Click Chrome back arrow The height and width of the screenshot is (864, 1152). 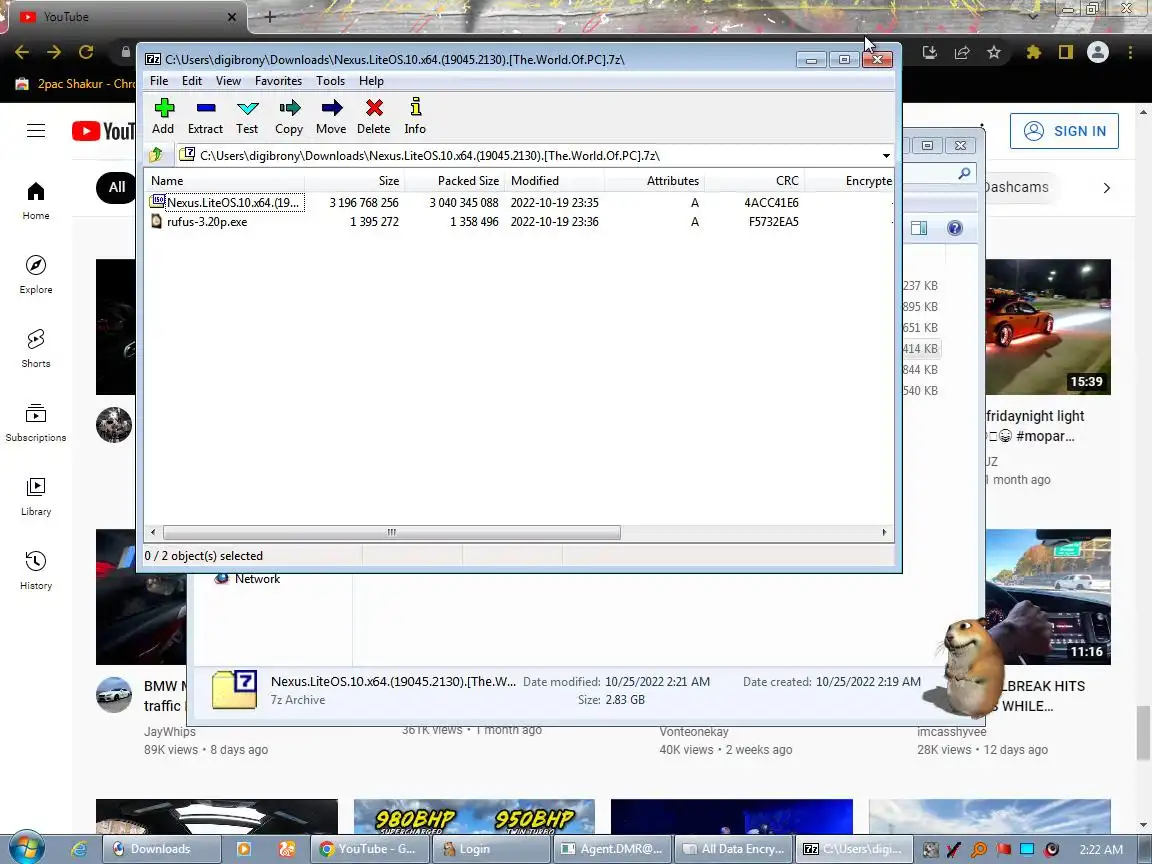22,52
